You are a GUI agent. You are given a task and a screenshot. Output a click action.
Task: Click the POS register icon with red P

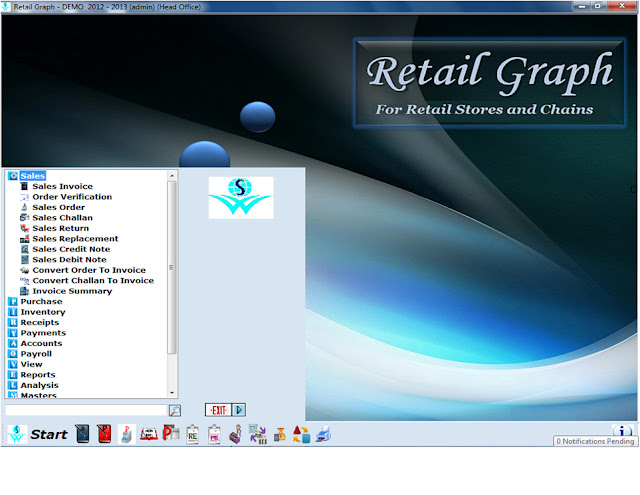(127, 434)
